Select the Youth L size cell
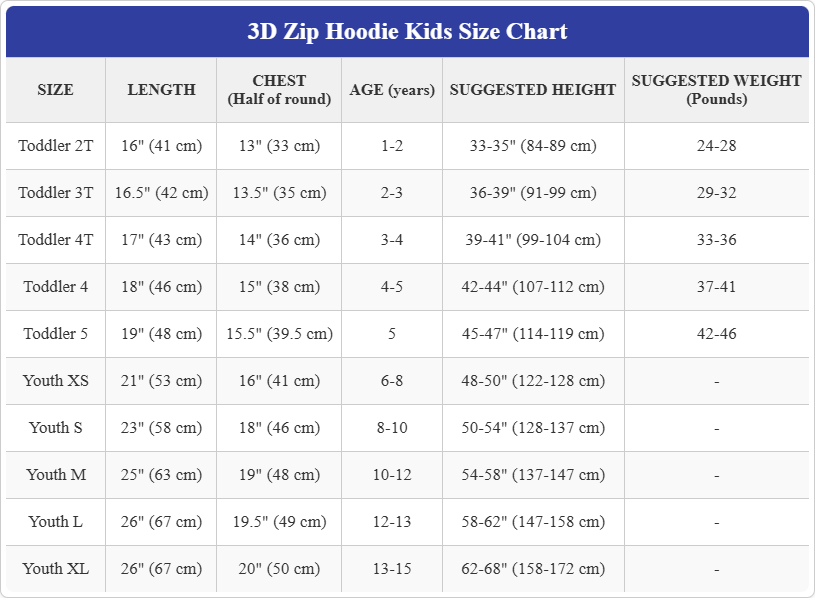Viewport: 815px width, 598px height. coord(55,522)
